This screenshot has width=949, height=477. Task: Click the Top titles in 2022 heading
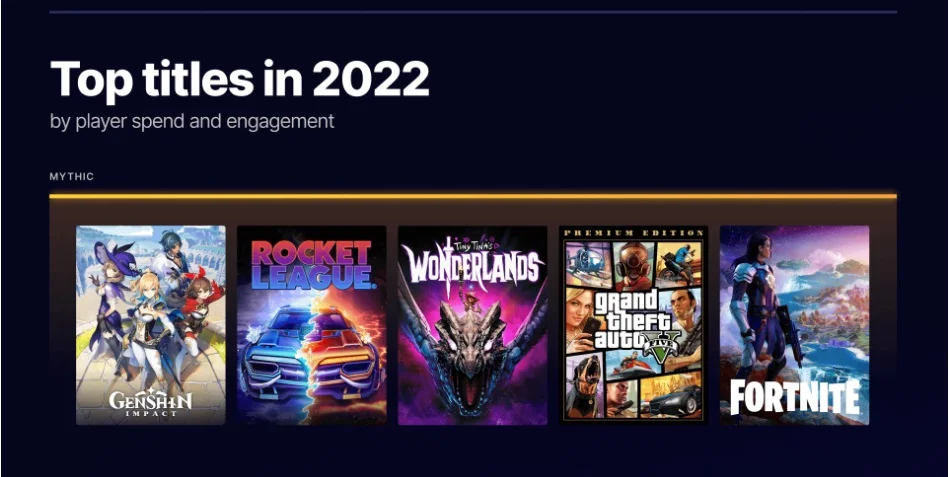(239, 81)
